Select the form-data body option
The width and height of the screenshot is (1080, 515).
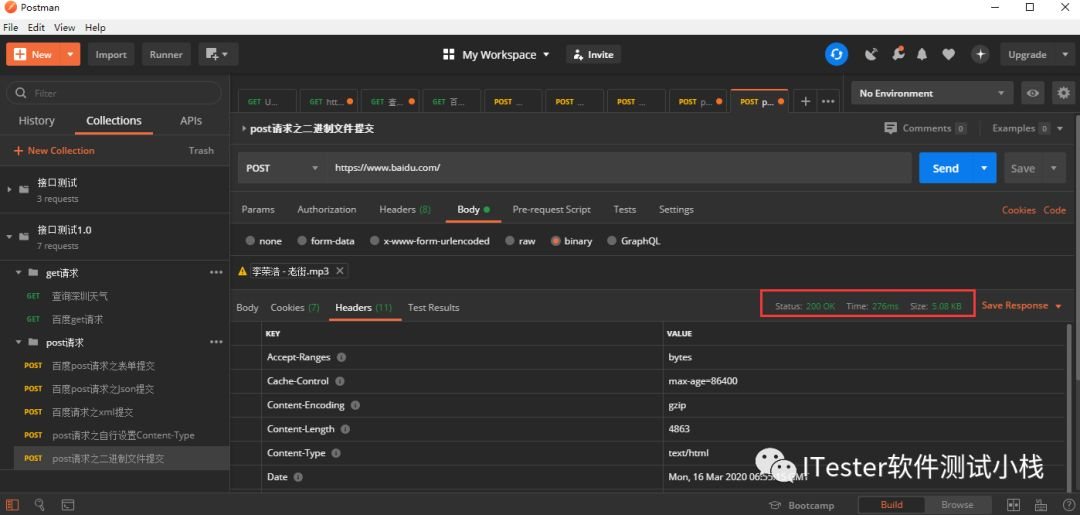click(x=326, y=241)
